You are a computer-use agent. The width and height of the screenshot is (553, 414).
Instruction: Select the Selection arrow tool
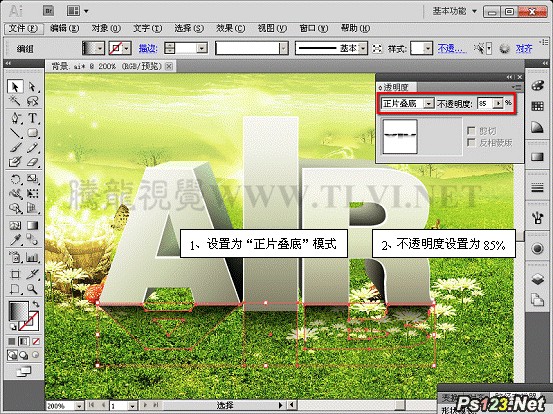point(15,86)
